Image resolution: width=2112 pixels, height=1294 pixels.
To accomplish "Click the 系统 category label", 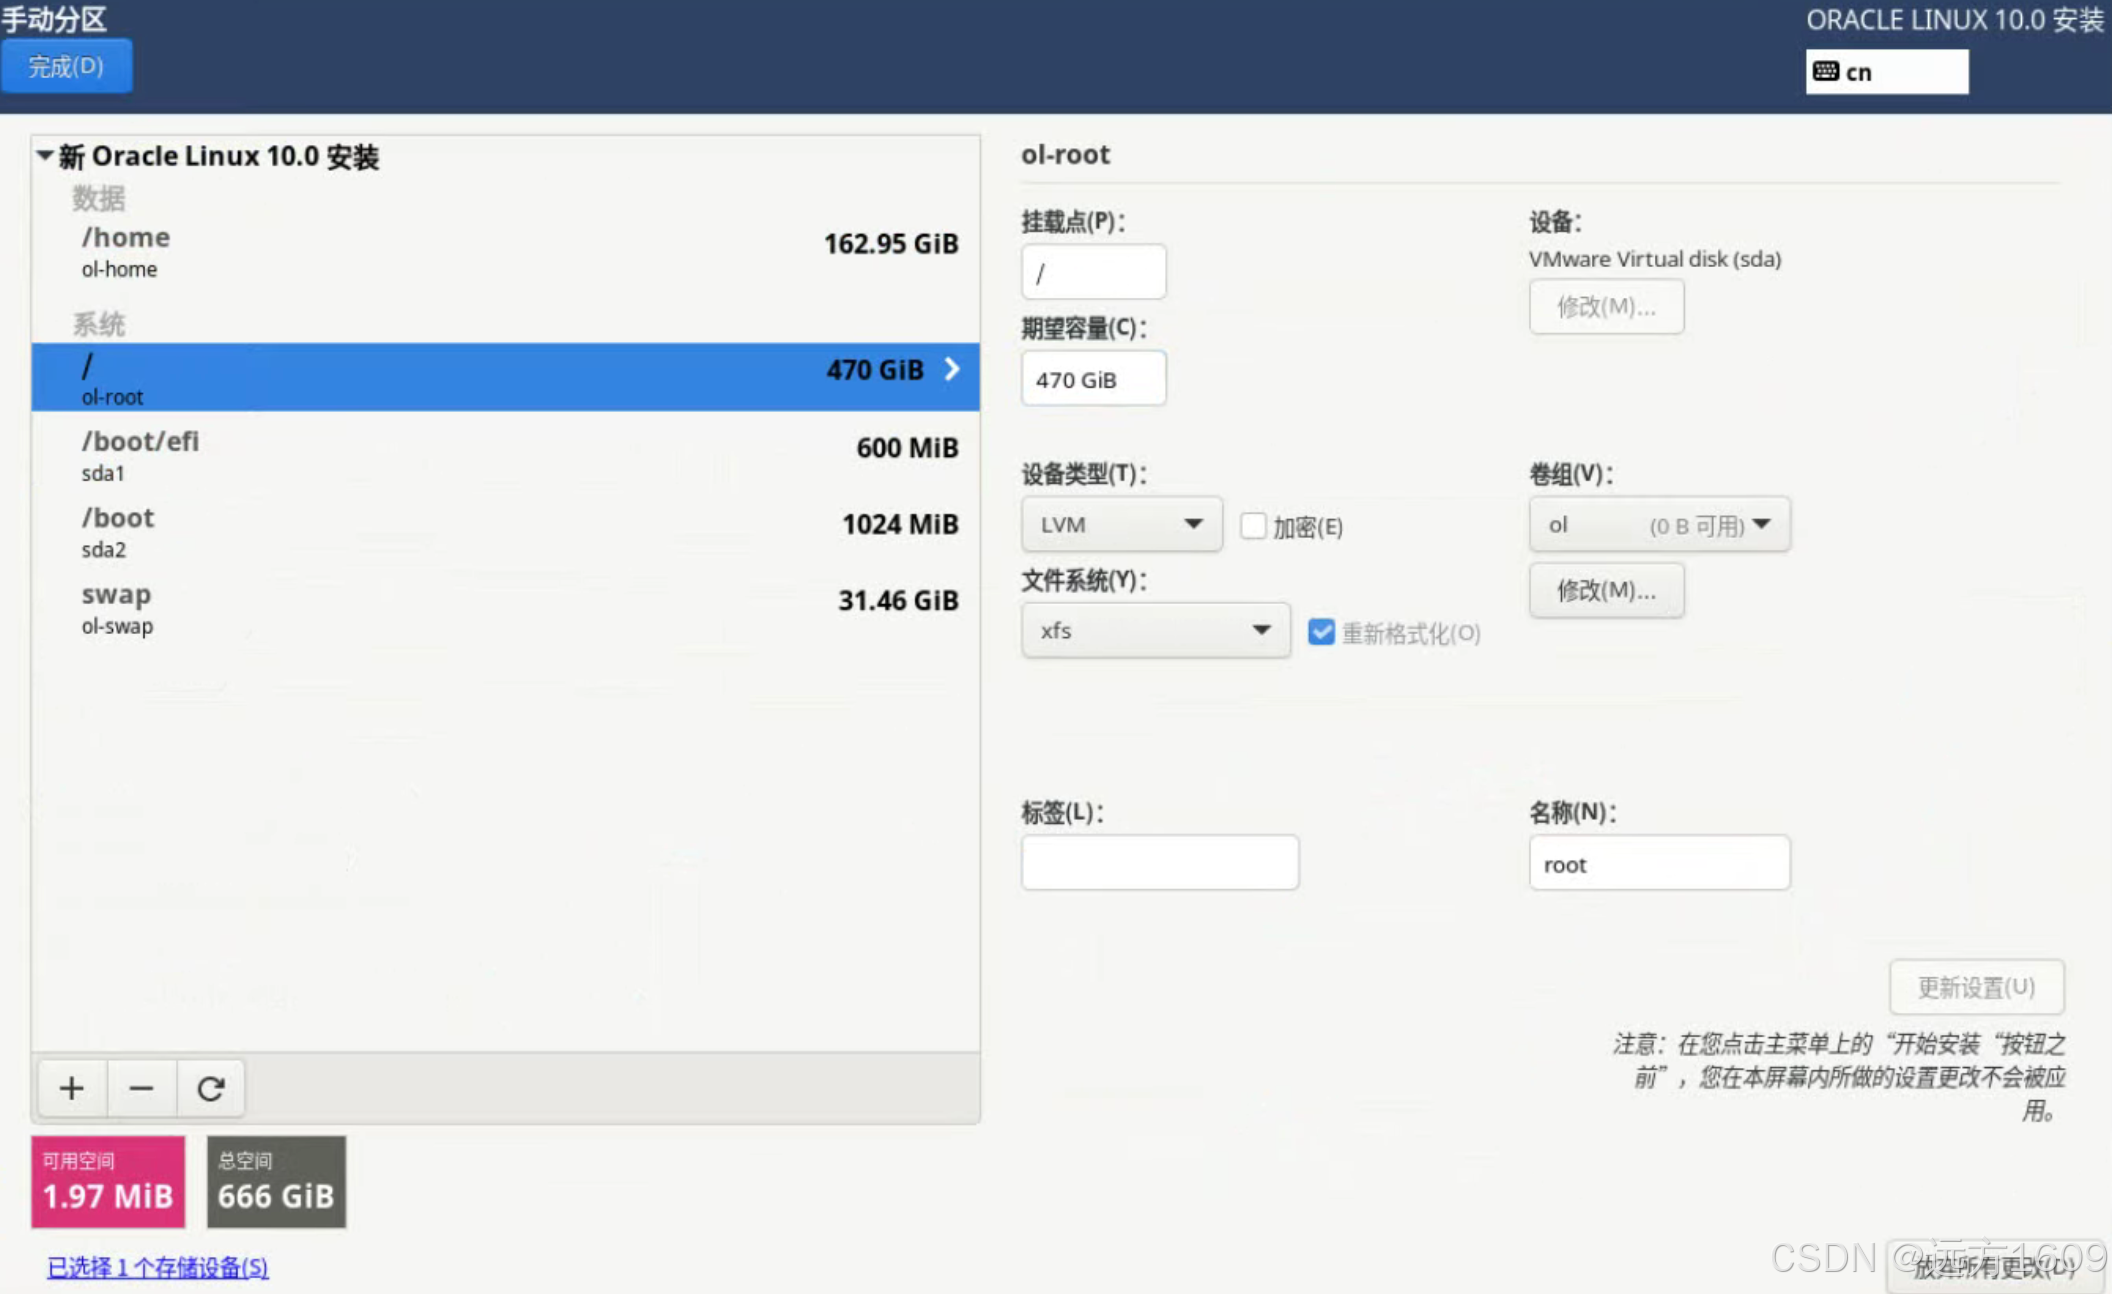I will click(98, 323).
